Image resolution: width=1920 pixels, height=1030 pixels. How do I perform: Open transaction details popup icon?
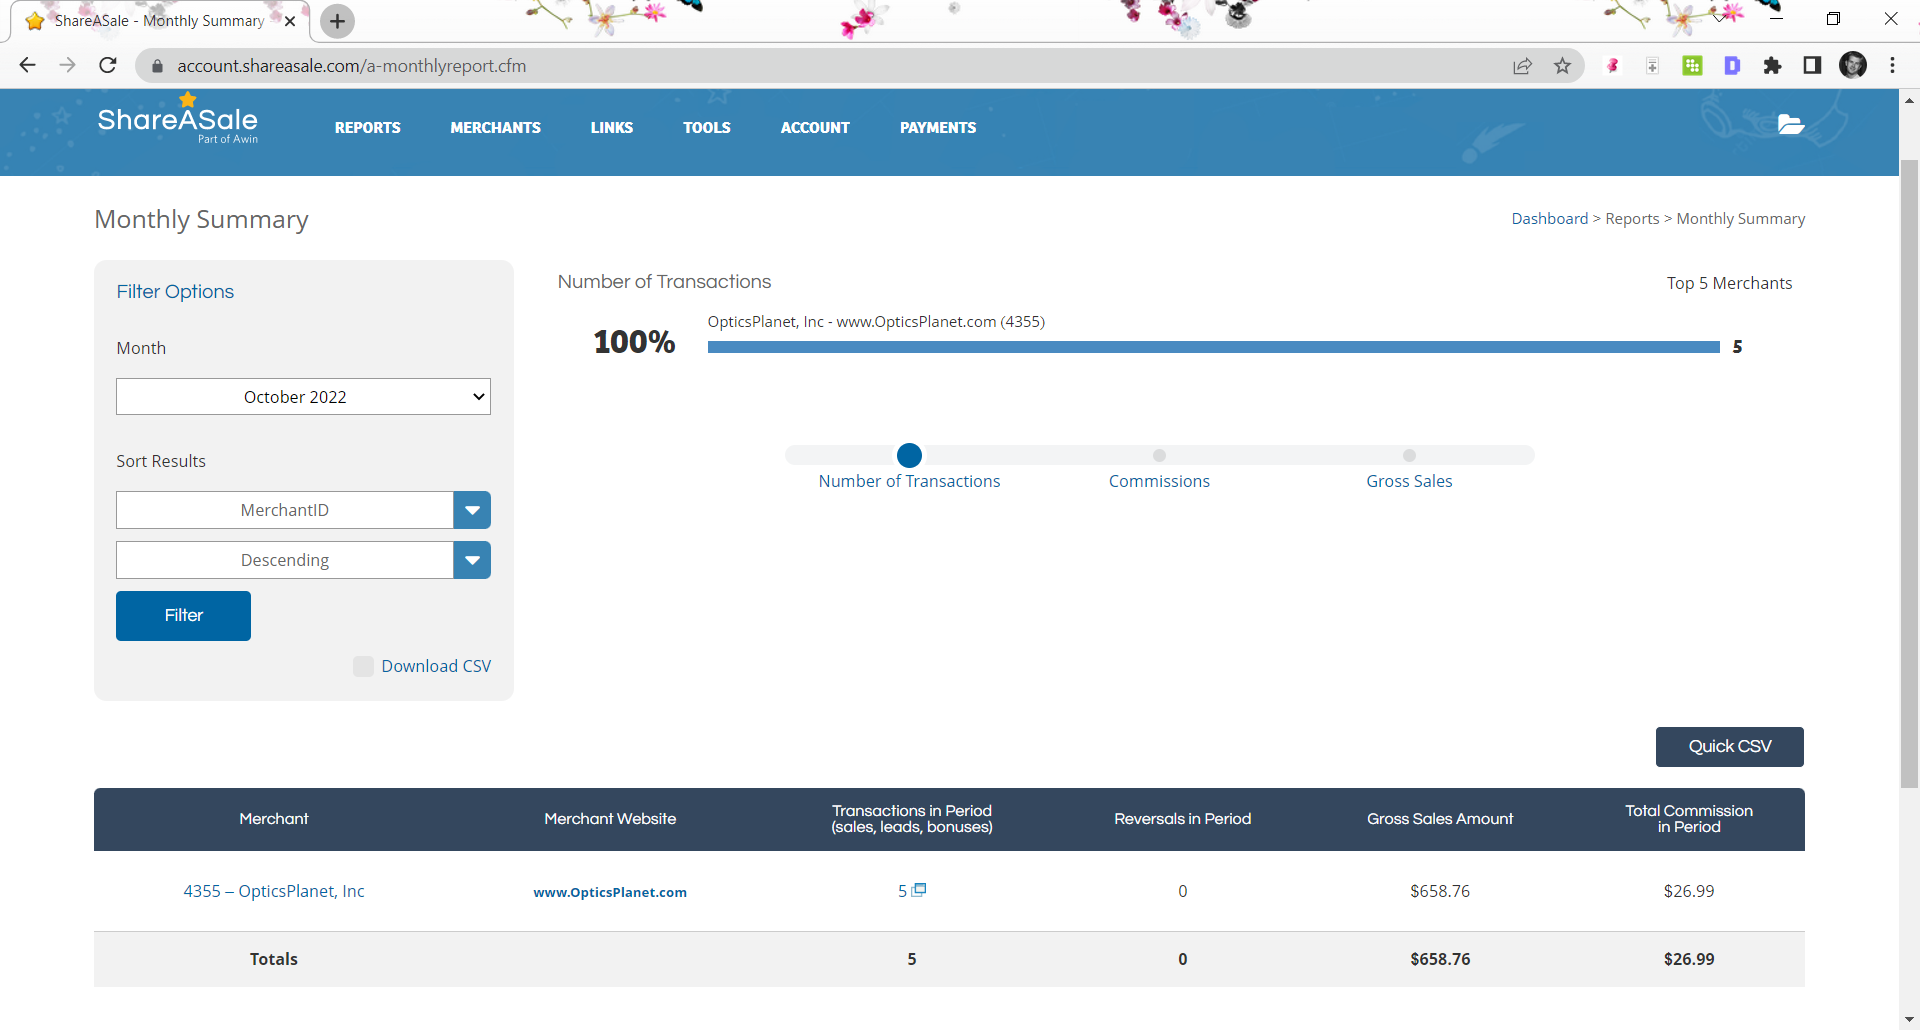pos(920,889)
